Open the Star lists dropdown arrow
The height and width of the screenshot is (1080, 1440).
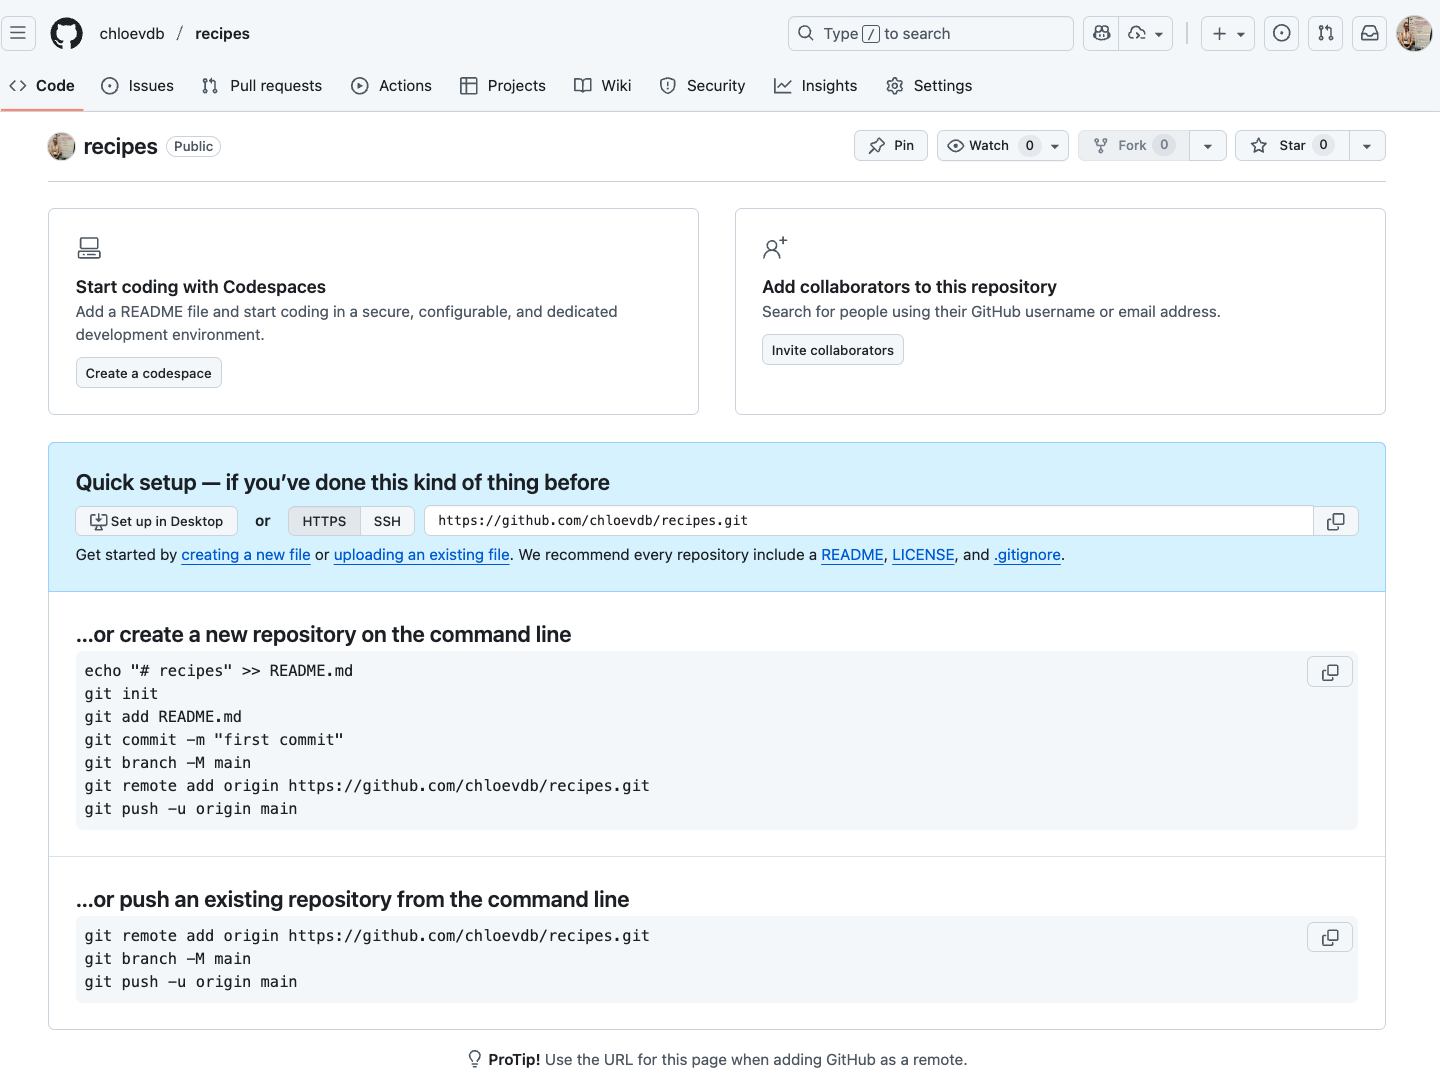(x=1367, y=146)
